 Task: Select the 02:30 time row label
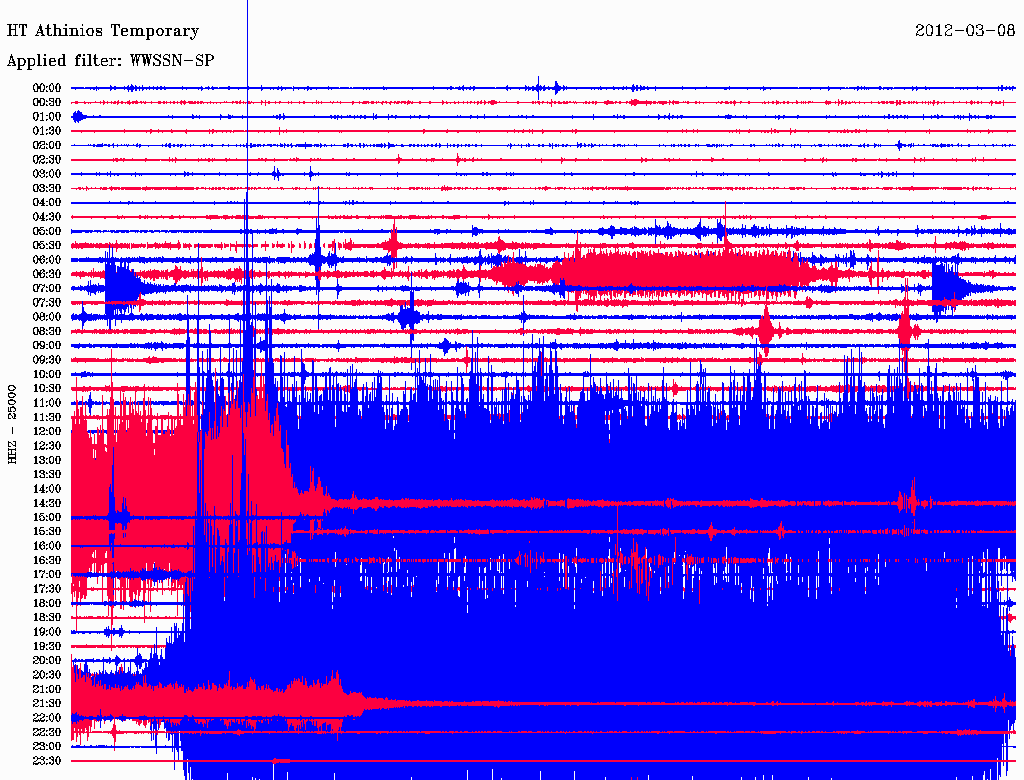(47, 159)
